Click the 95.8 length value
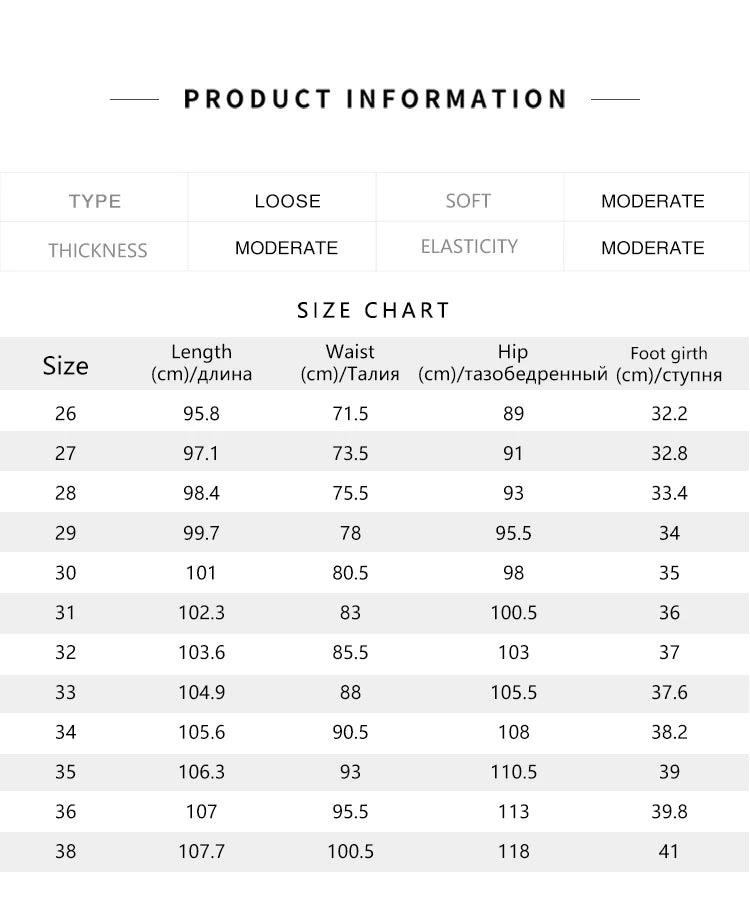 pyautogui.click(x=201, y=414)
